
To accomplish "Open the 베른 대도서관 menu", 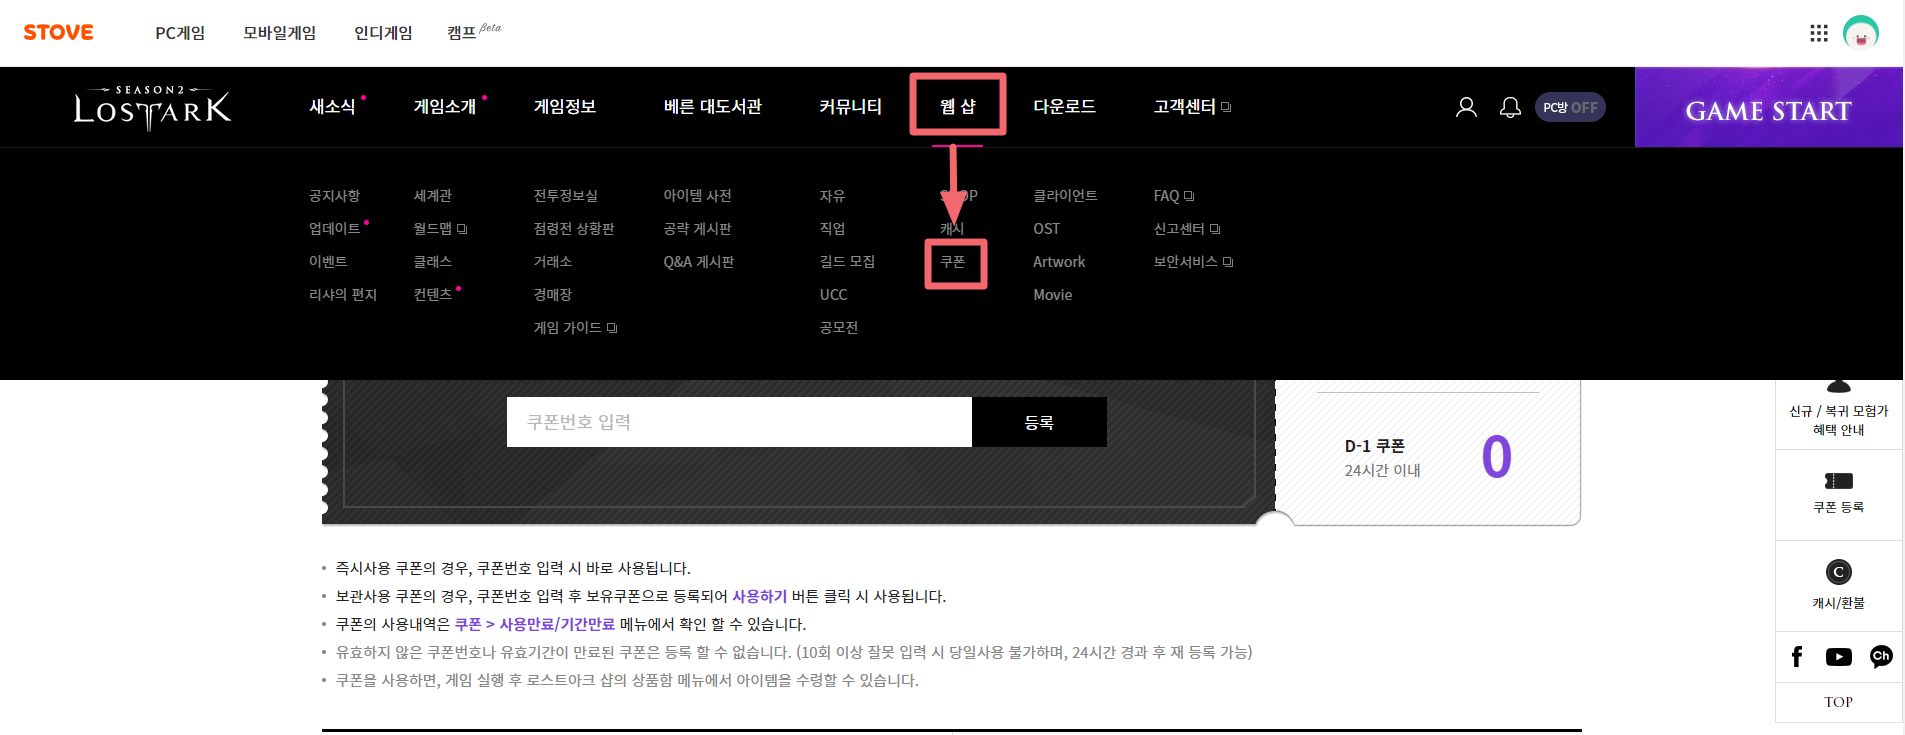I will [x=713, y=106].
